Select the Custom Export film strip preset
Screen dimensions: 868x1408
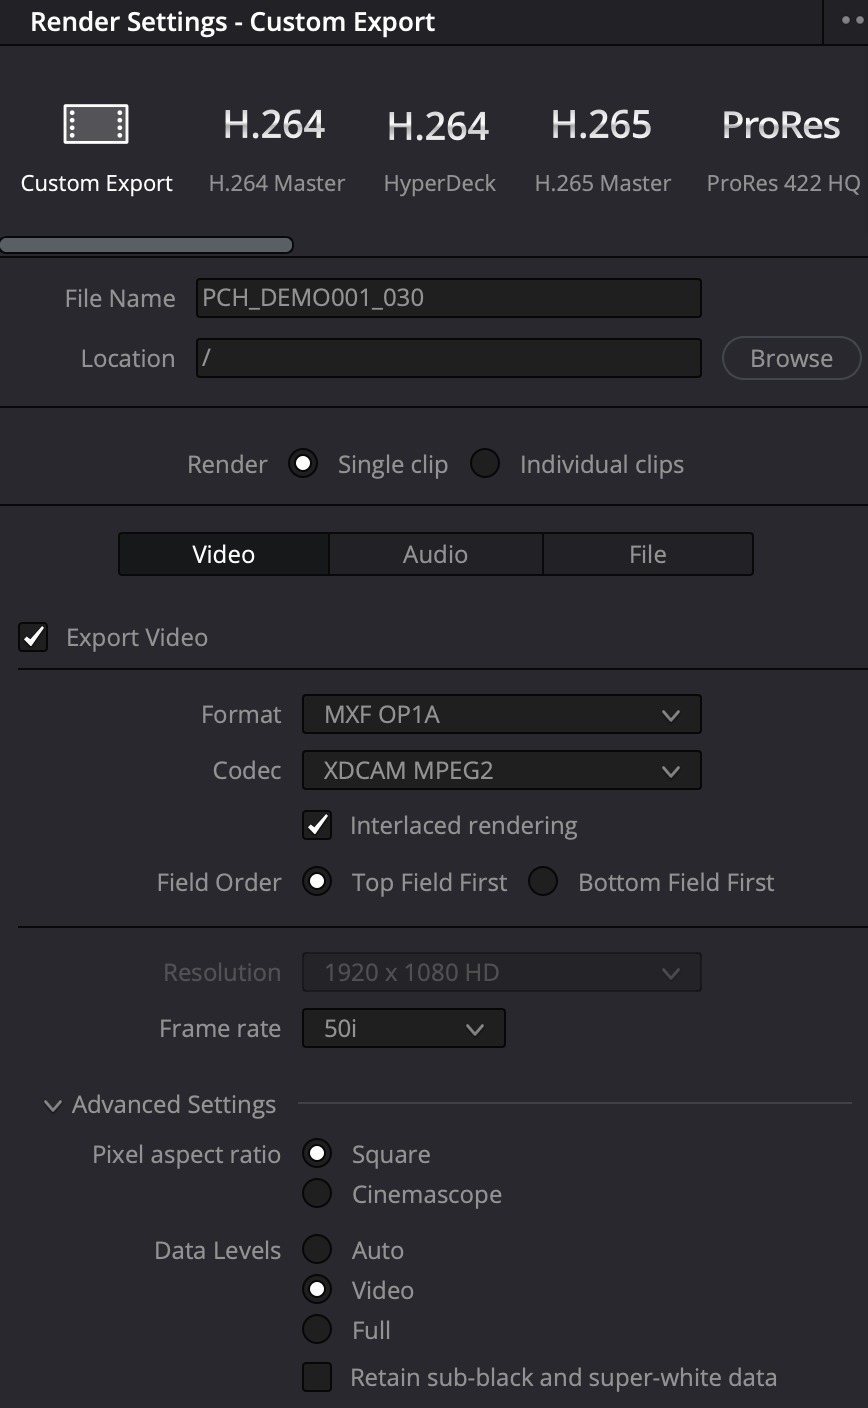pyautogui.click(x=96, y=125)
